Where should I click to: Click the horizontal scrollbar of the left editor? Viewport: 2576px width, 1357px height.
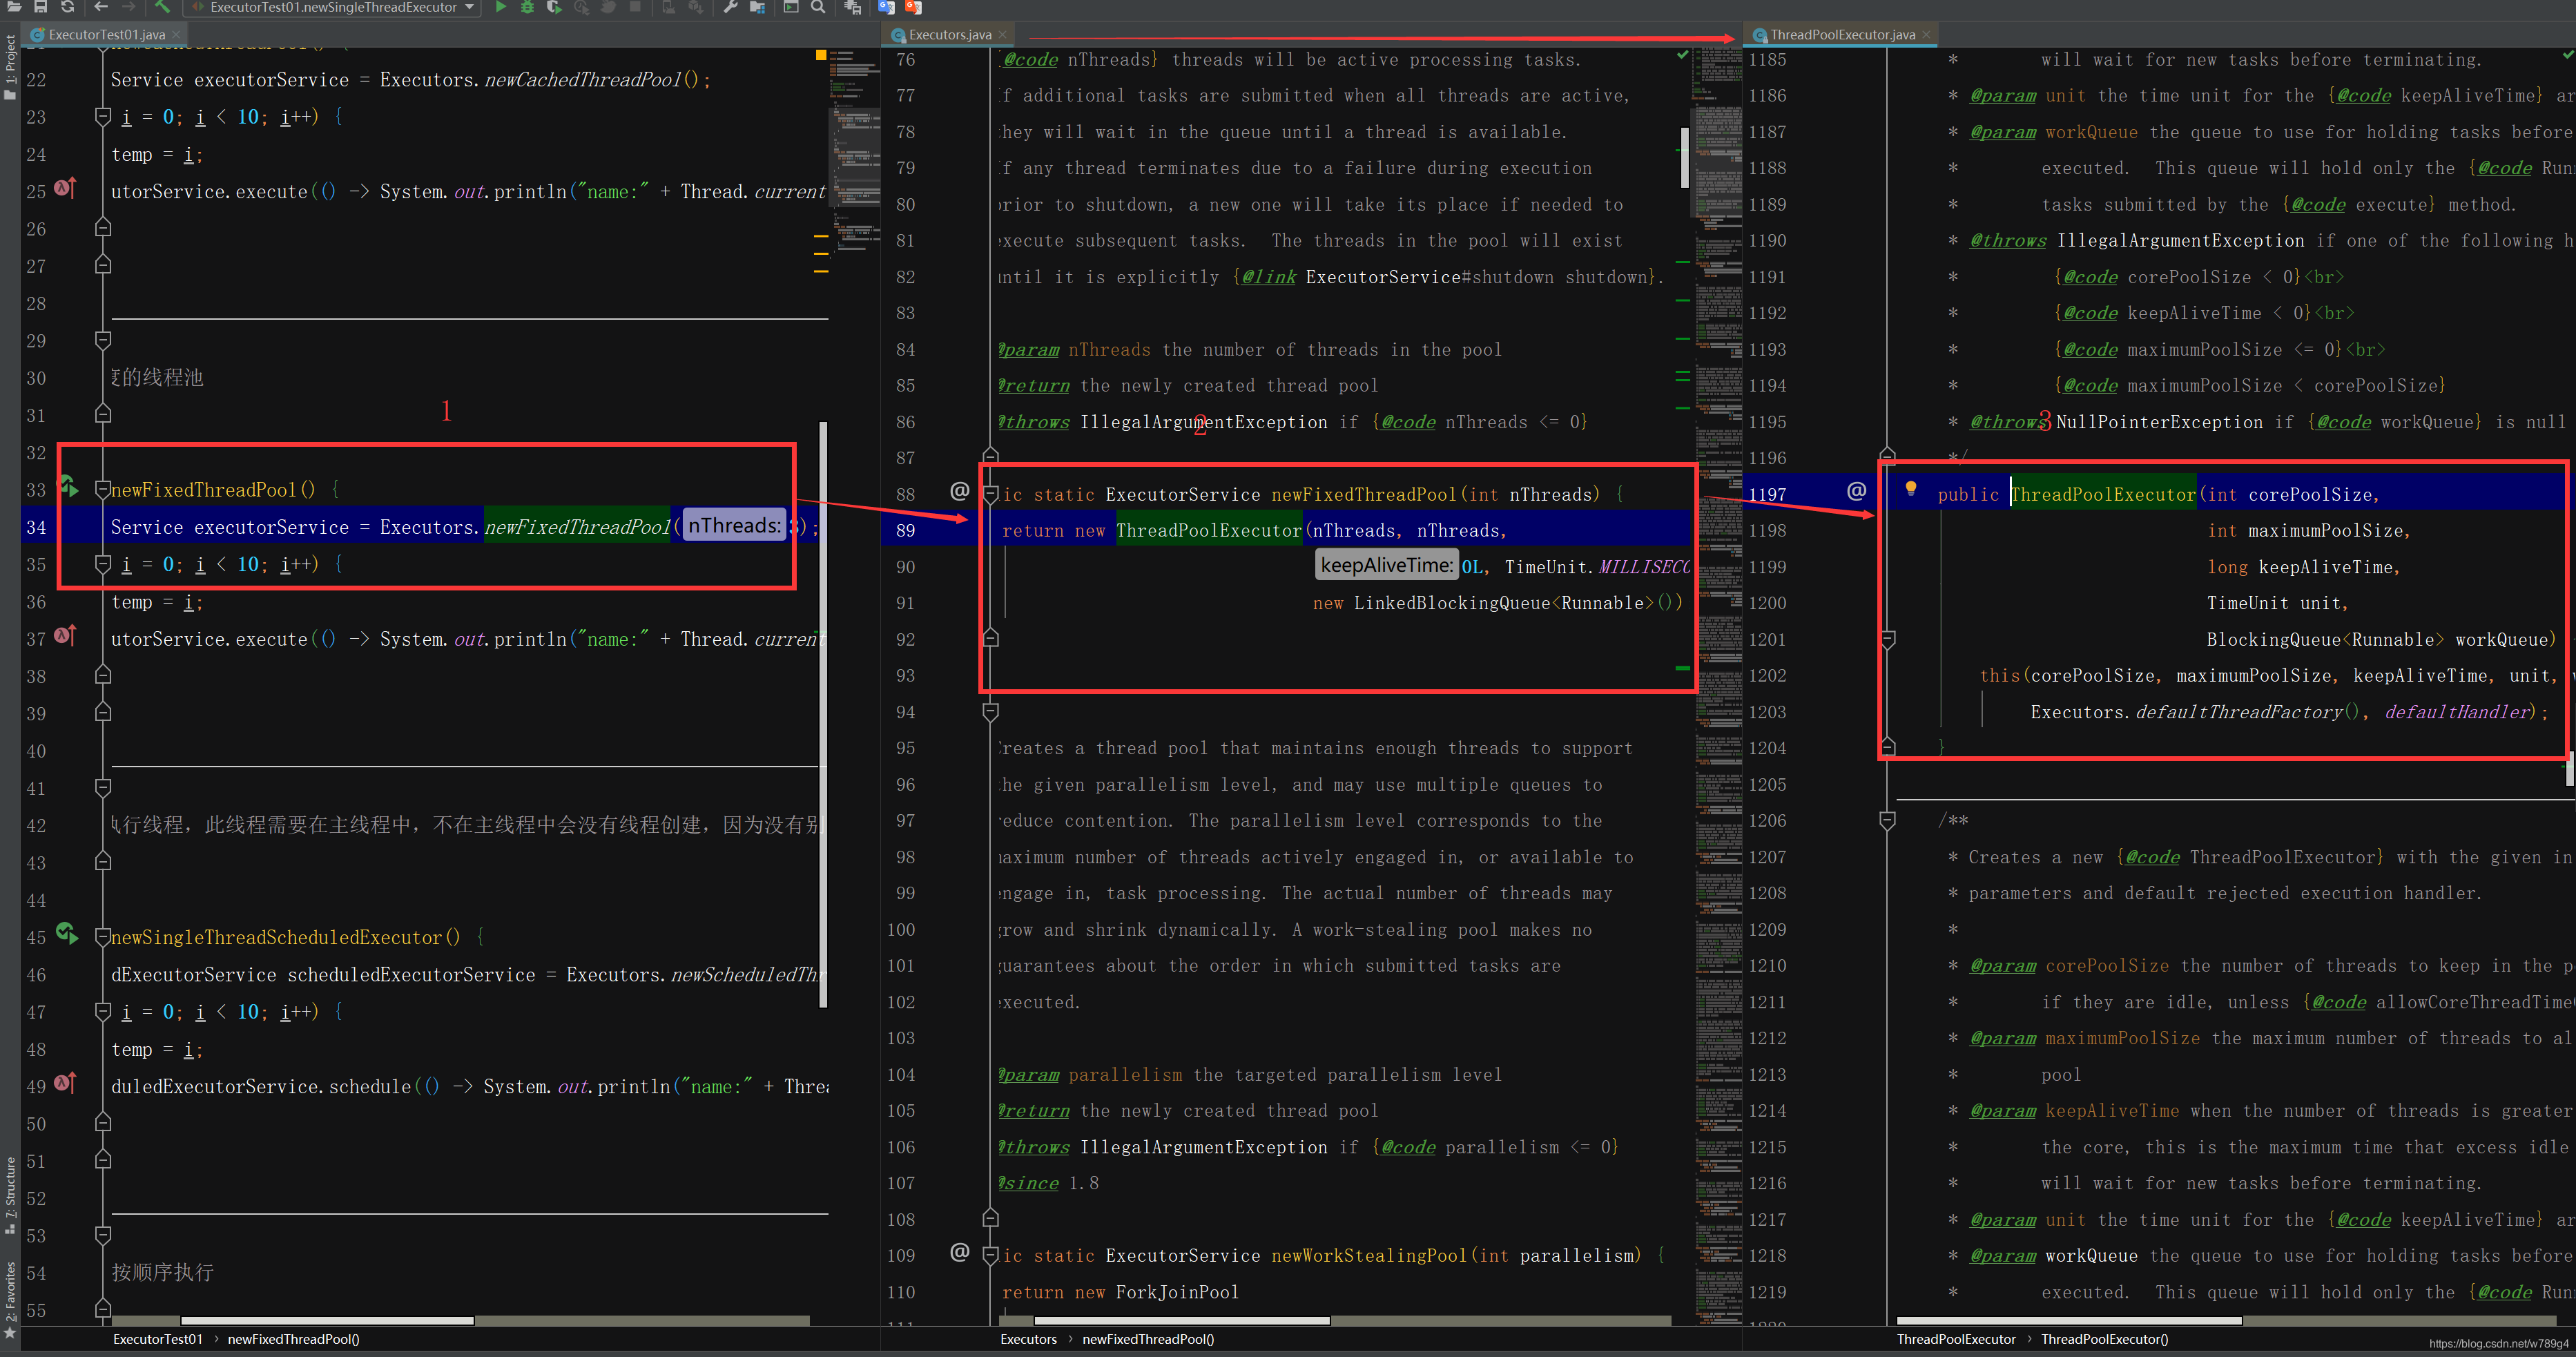(x=327, y=1320)
